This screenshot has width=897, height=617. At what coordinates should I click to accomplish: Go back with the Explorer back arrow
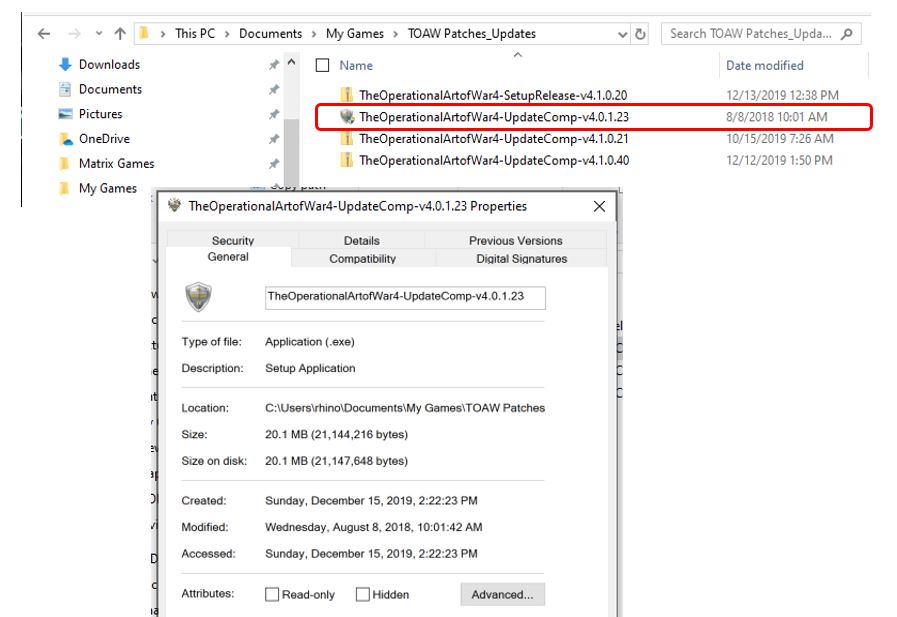click(43, 34)
